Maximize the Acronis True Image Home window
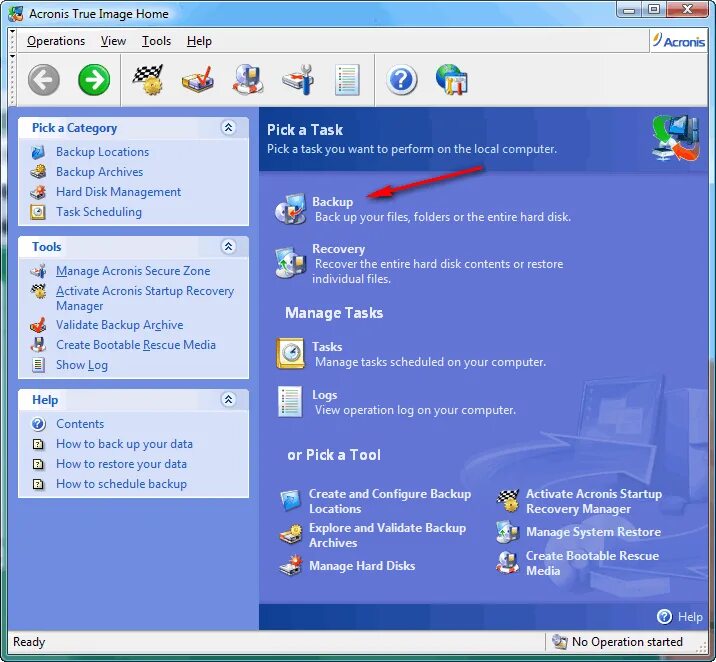The height and width of the screenshot is (662, 716). (x=654, y=9)
